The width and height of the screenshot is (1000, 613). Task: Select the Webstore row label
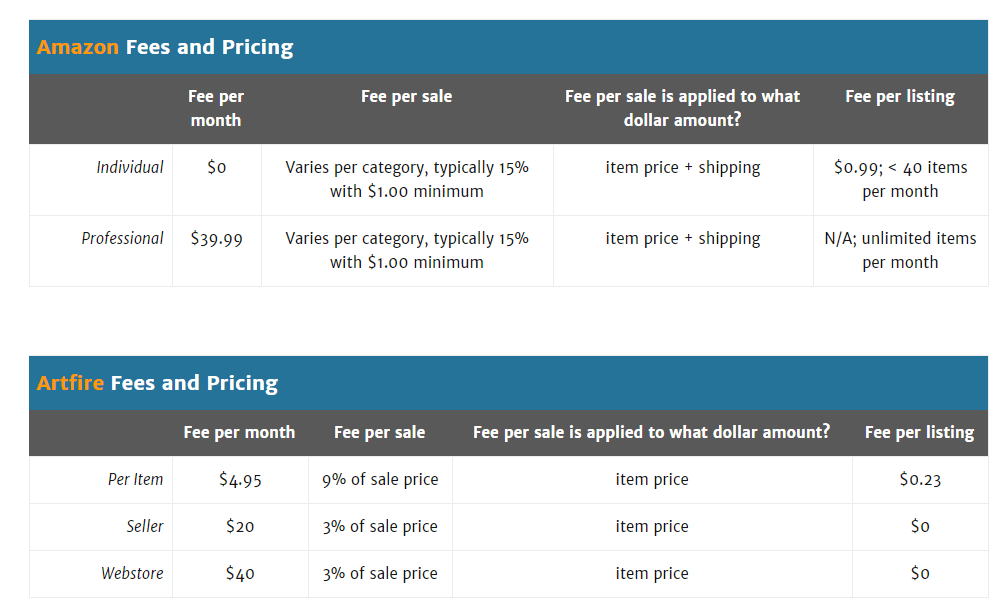(x=132, y=573)
